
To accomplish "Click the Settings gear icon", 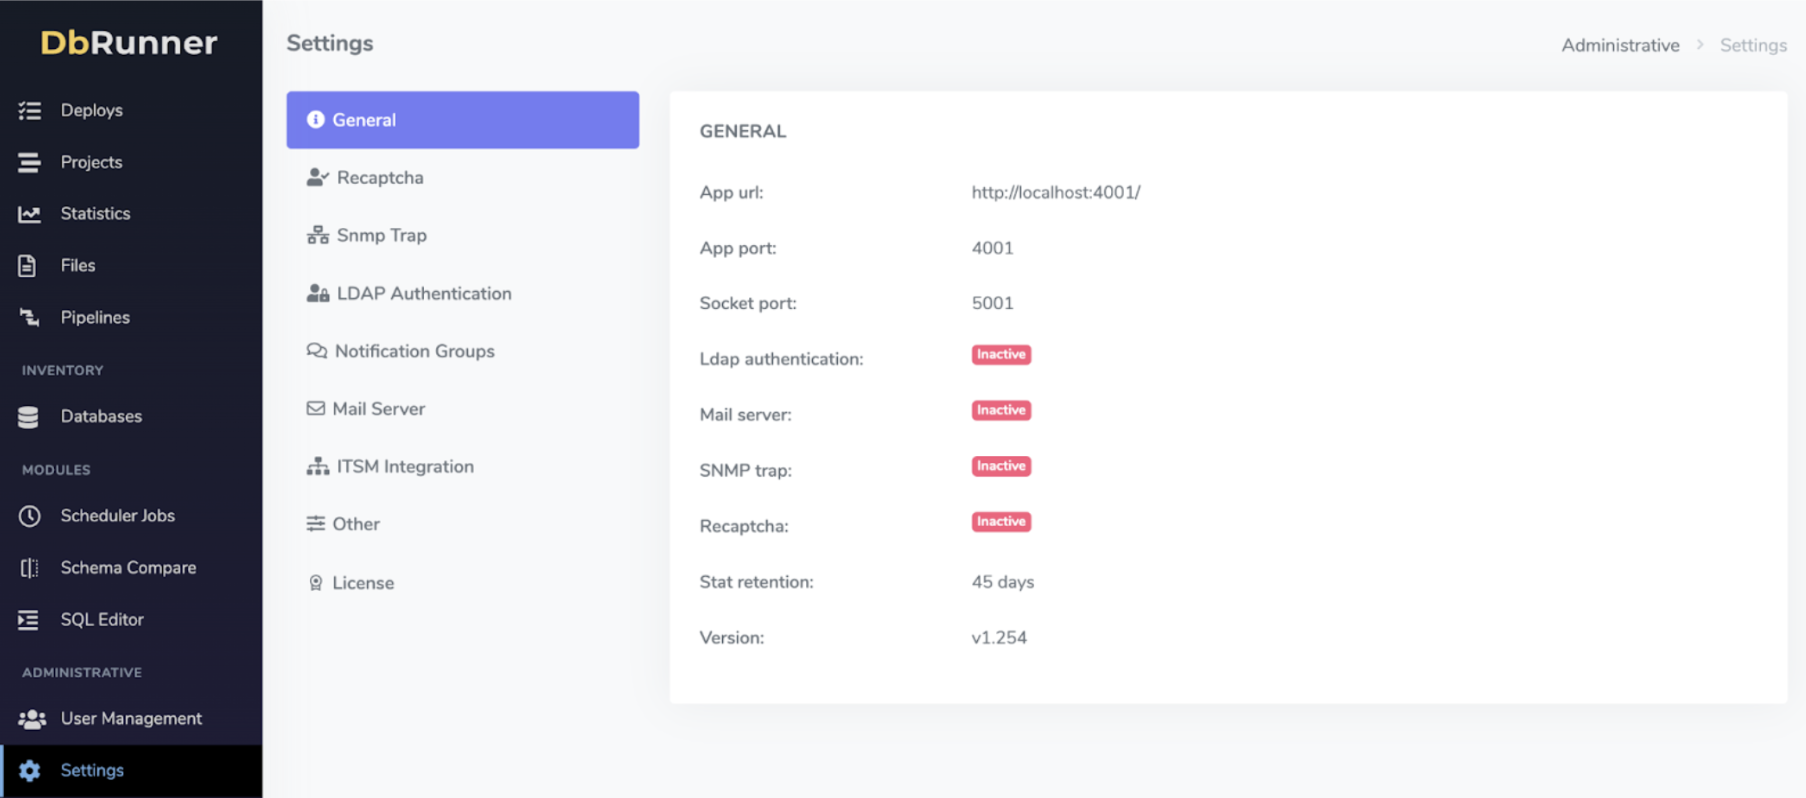I will coord(30,771).
